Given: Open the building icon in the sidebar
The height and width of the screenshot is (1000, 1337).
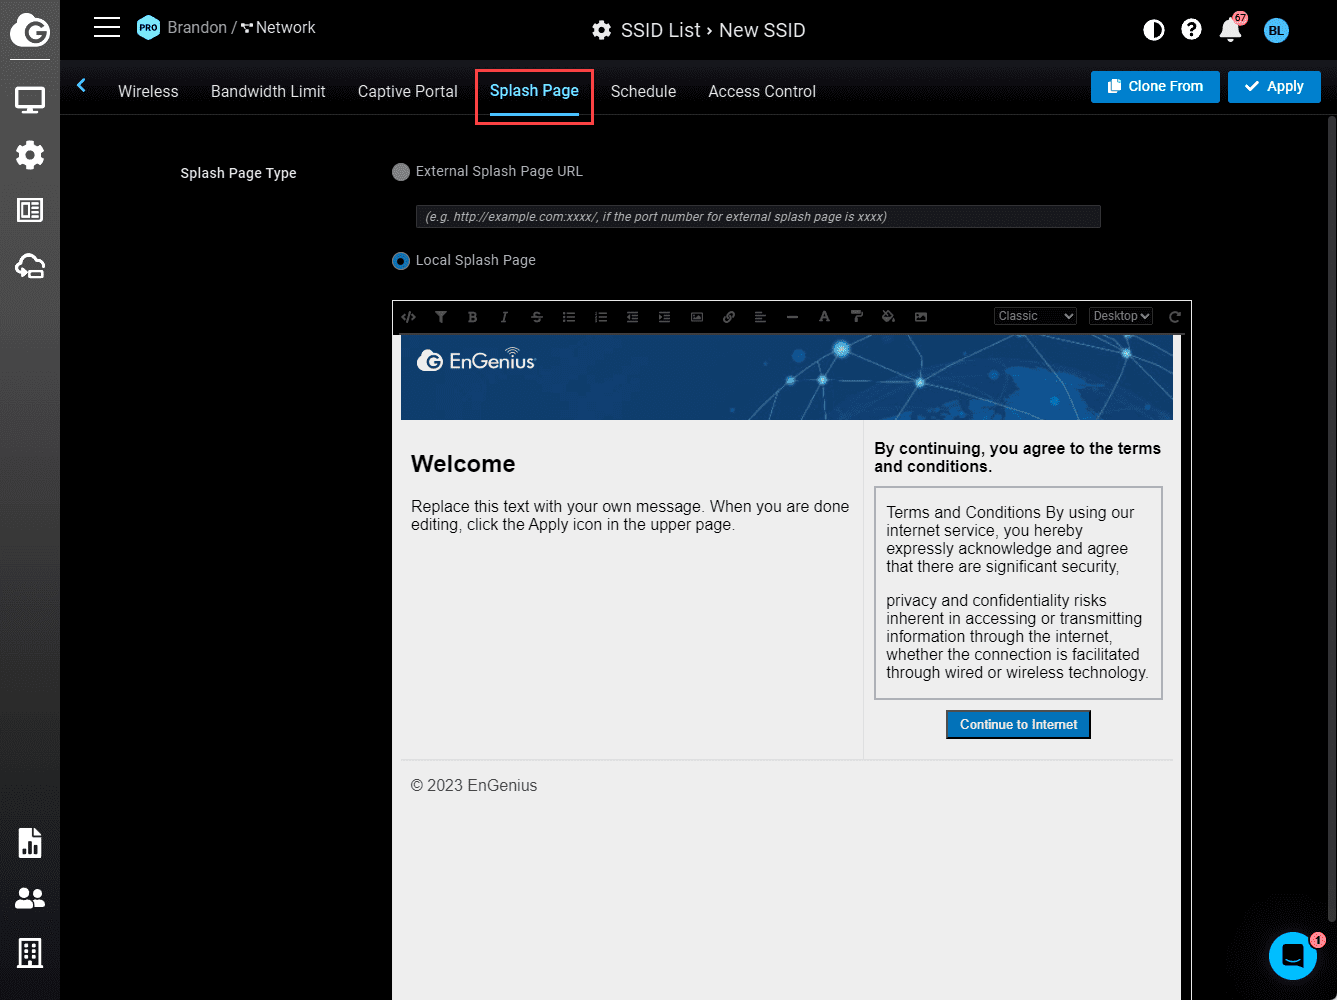Looking at the screenshot, I should pyautogui.click(x=30, y=953).
